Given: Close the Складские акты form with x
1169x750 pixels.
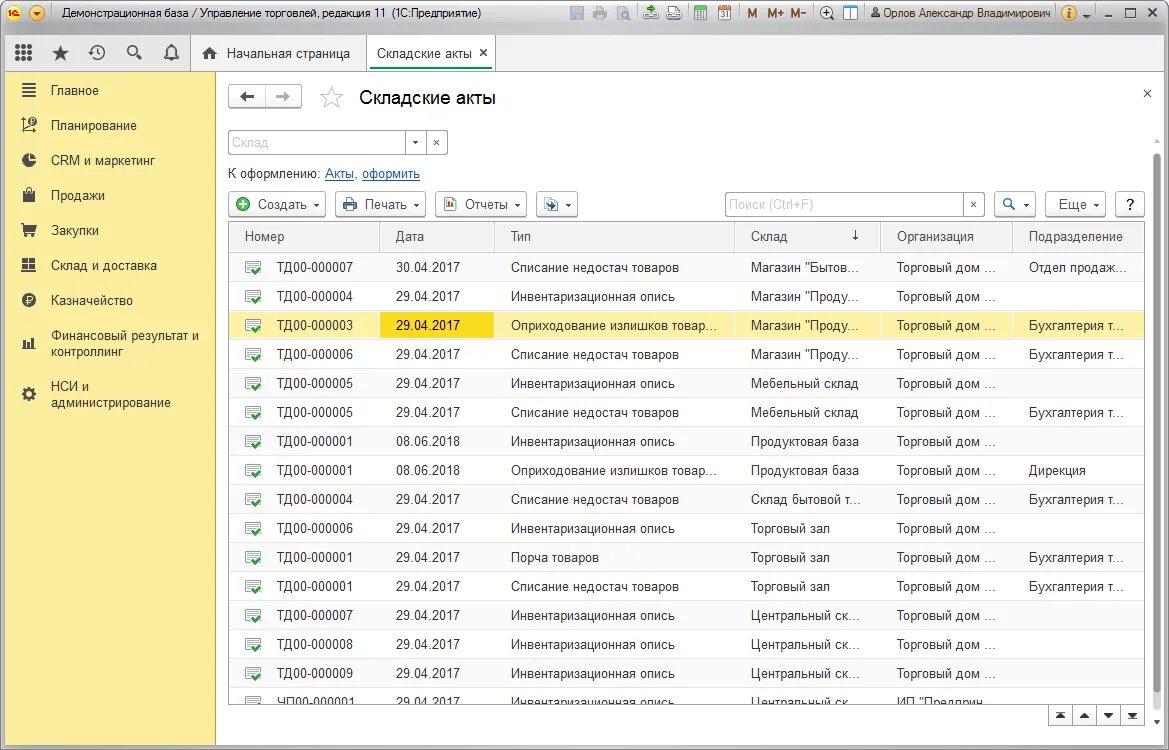Looking at the screenshot, I should click(x=1147, y=93).
